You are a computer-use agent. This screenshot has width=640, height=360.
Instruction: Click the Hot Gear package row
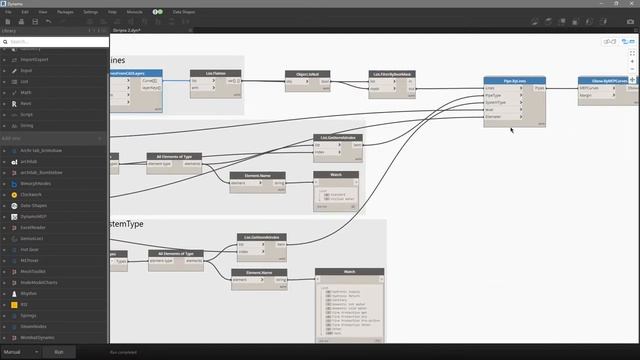pos(54,249)
